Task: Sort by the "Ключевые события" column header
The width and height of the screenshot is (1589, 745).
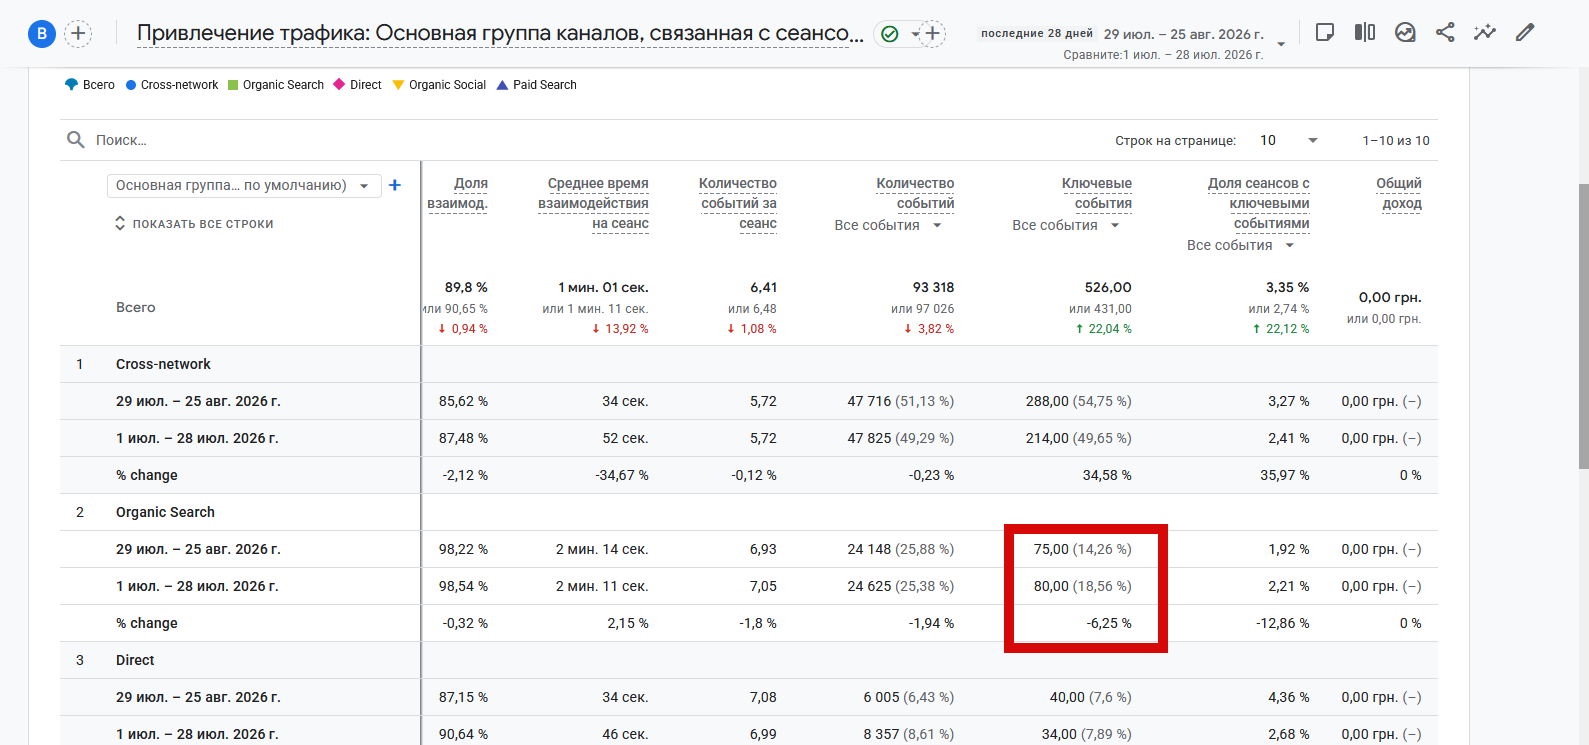Action: point(1097,193)
